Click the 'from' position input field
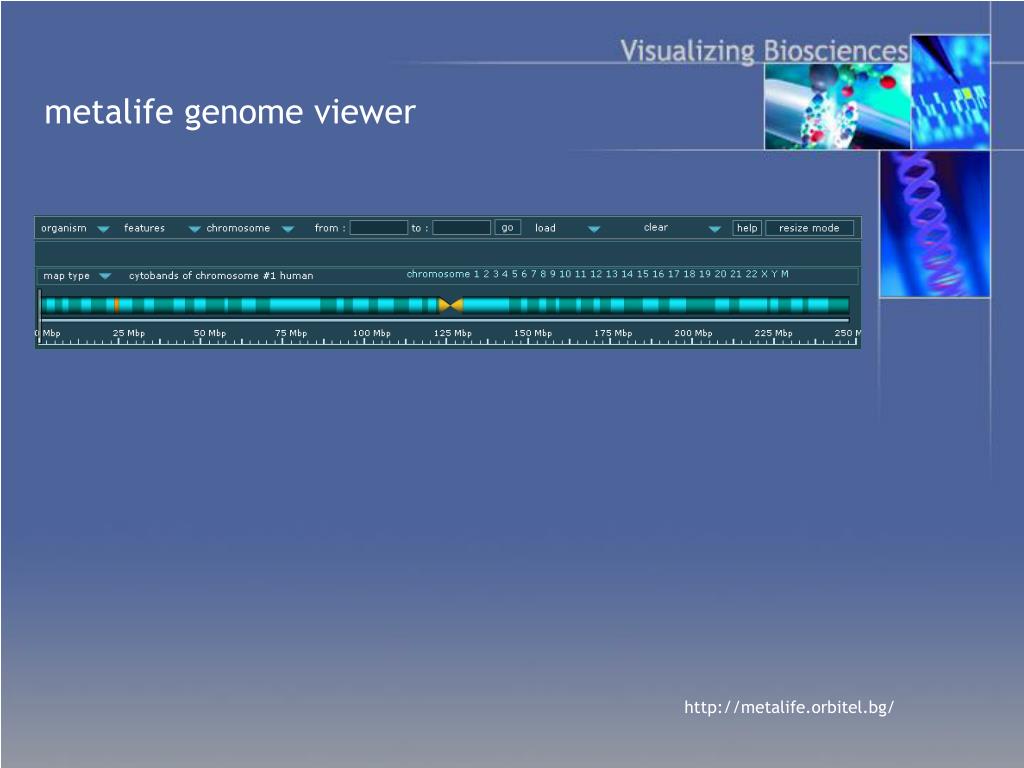 coord(379,227)
